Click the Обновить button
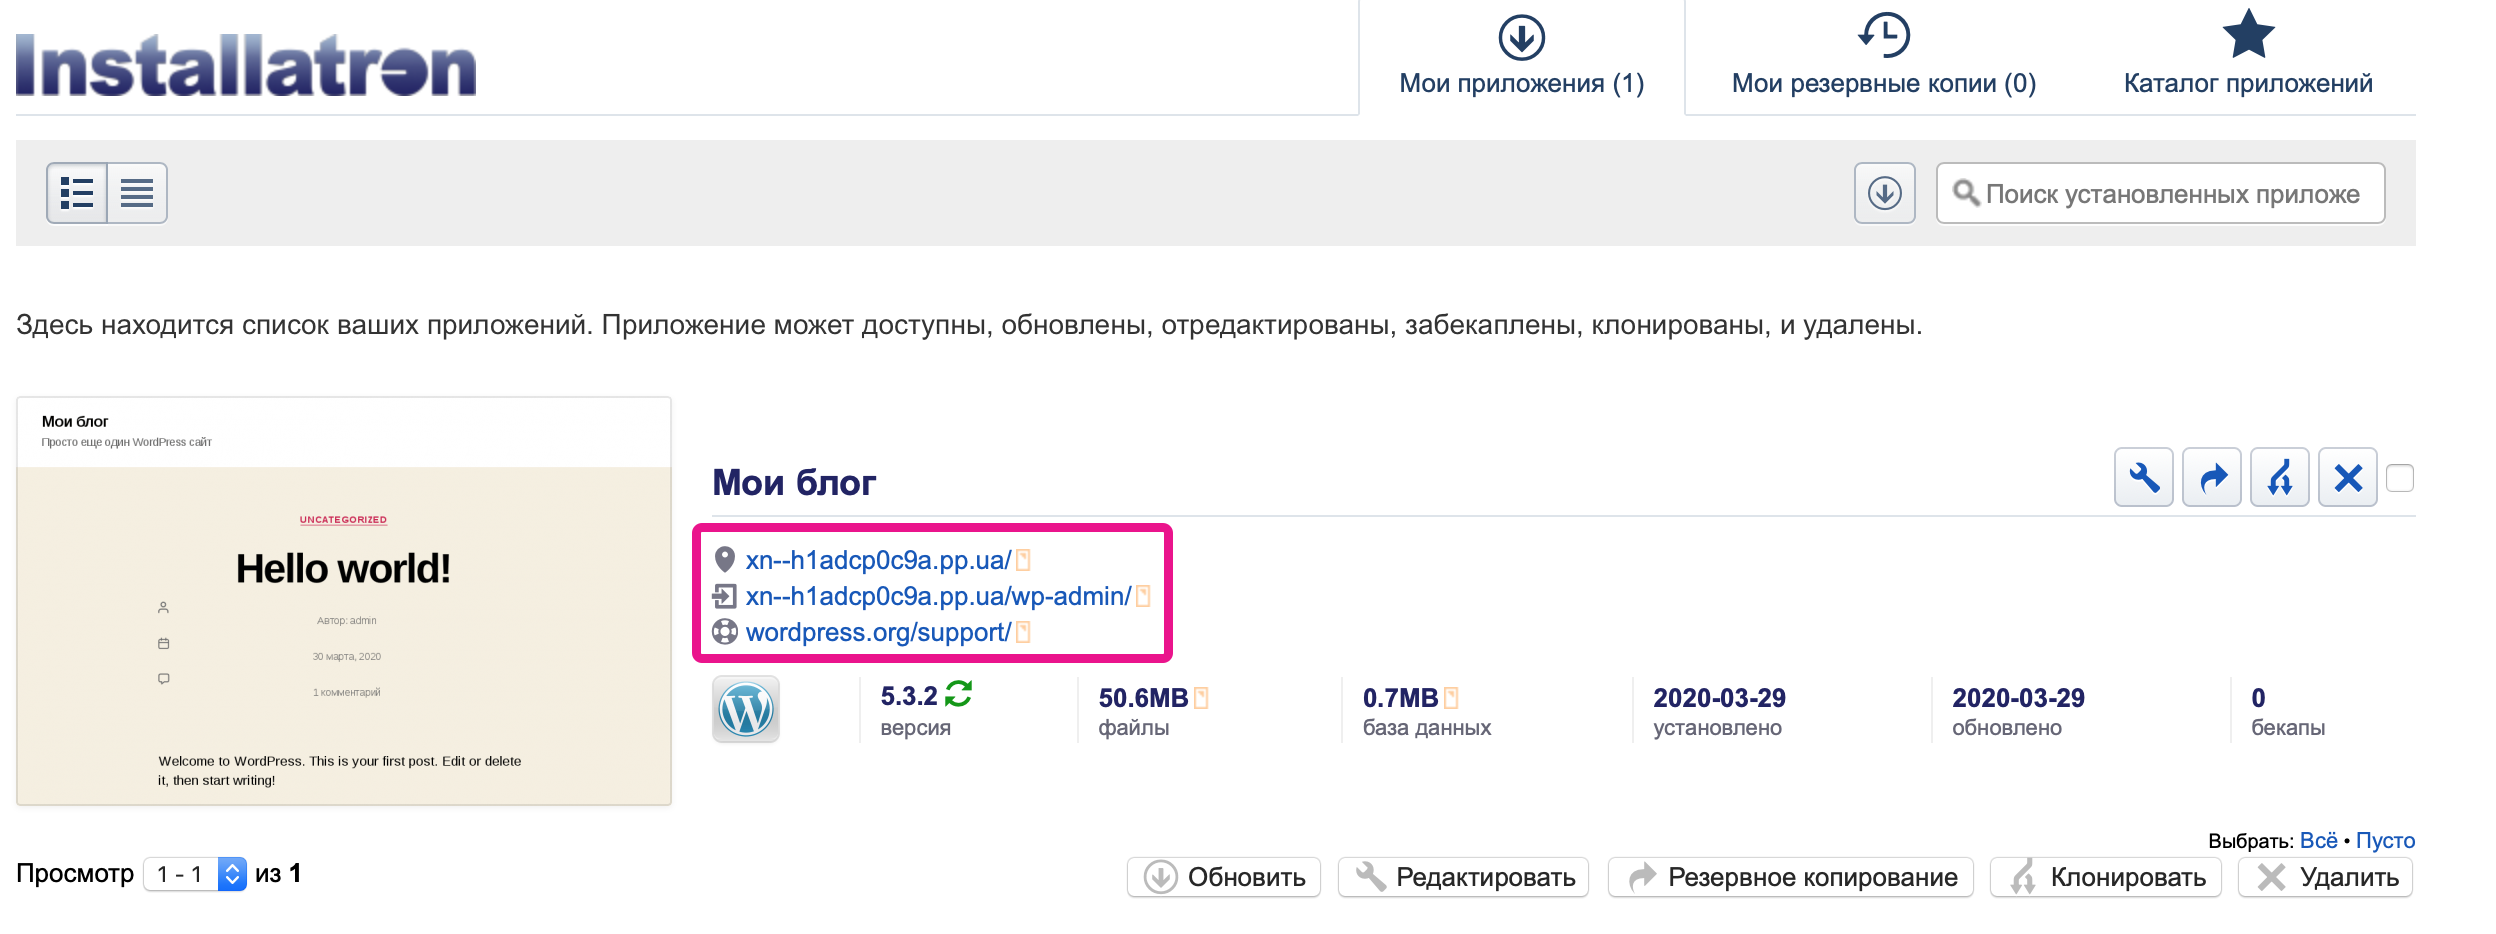The height and width of the screenshot is (934, 2496). (x=1224, y=877)
